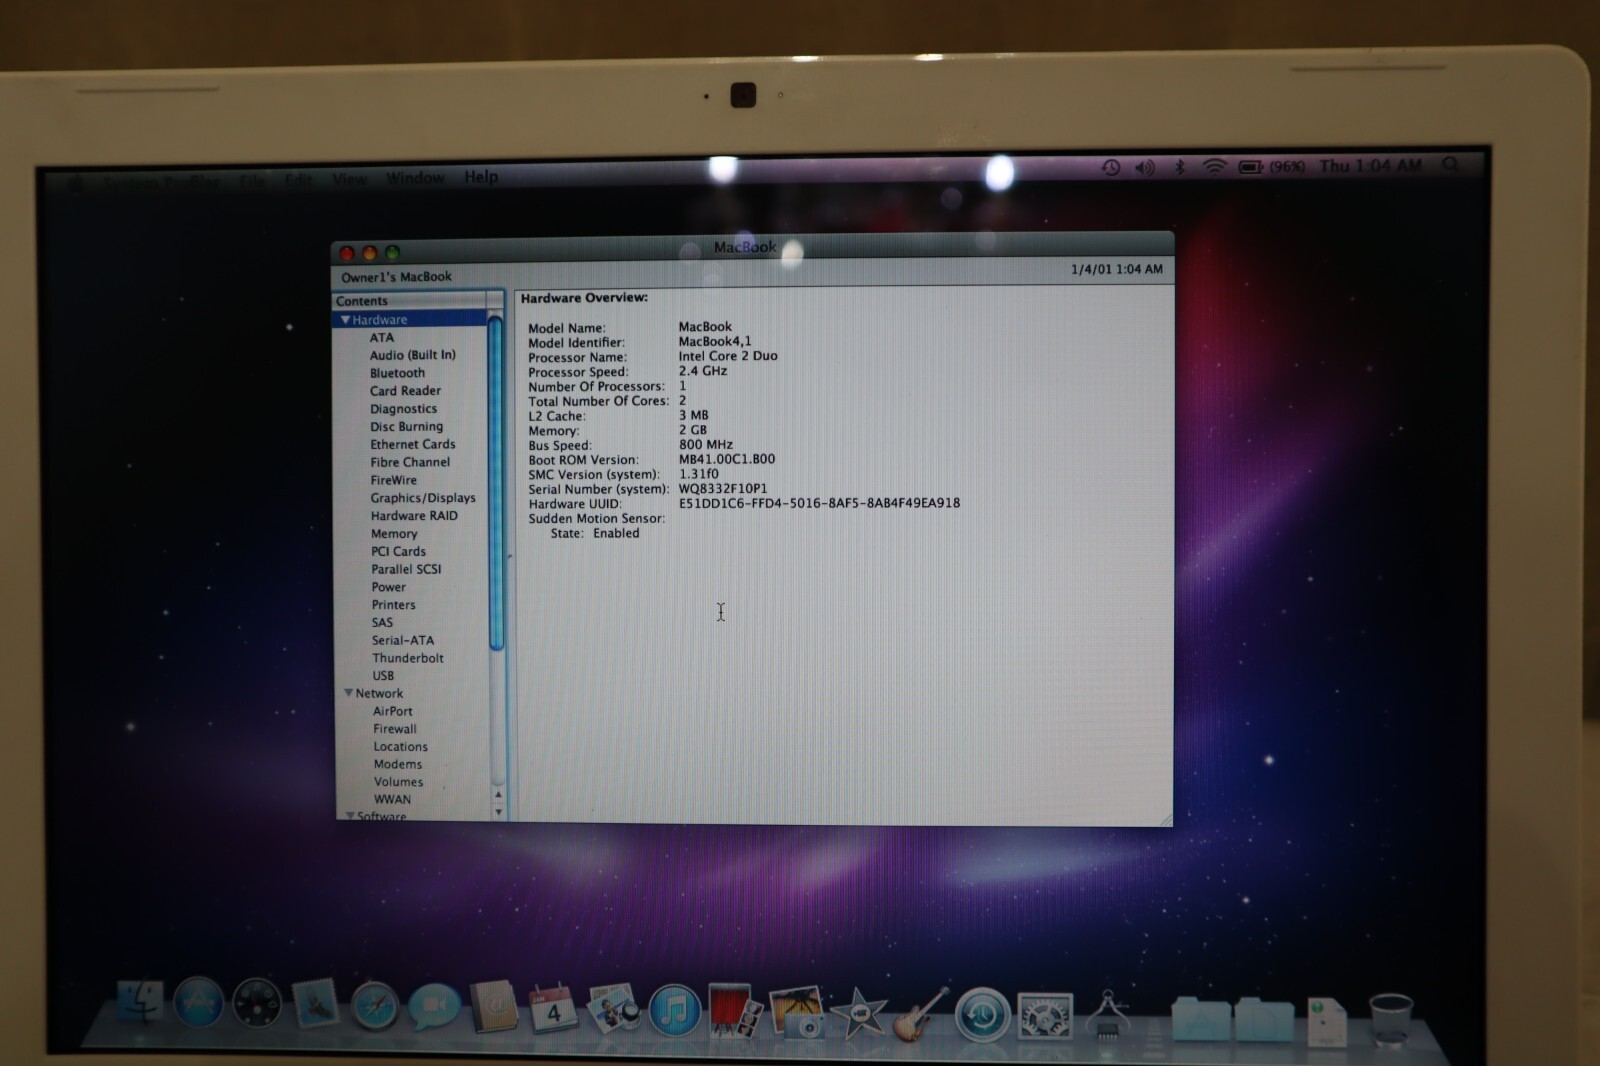Image resolution: width=1600 pixels, height=1066 pixels.
Task: Select Memory in the Hardware list
Action: [394, 534]
